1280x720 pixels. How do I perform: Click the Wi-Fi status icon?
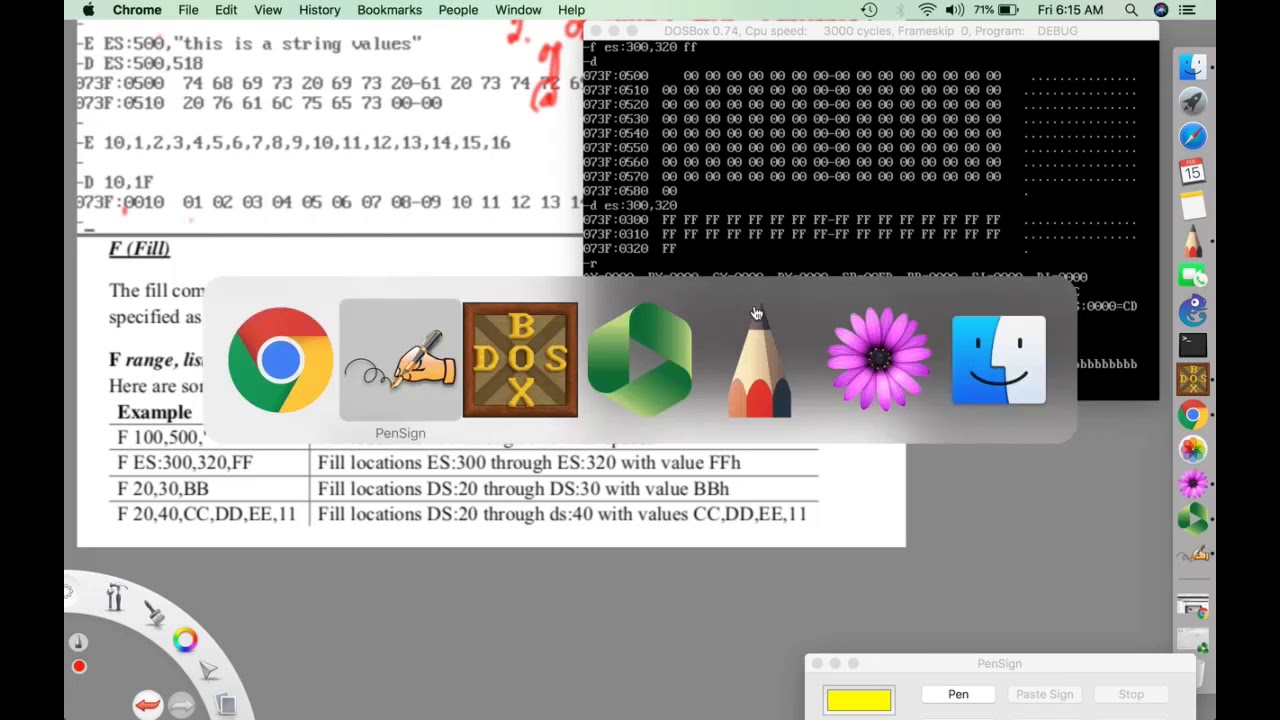pyautogui.click(x=927, y=10)
